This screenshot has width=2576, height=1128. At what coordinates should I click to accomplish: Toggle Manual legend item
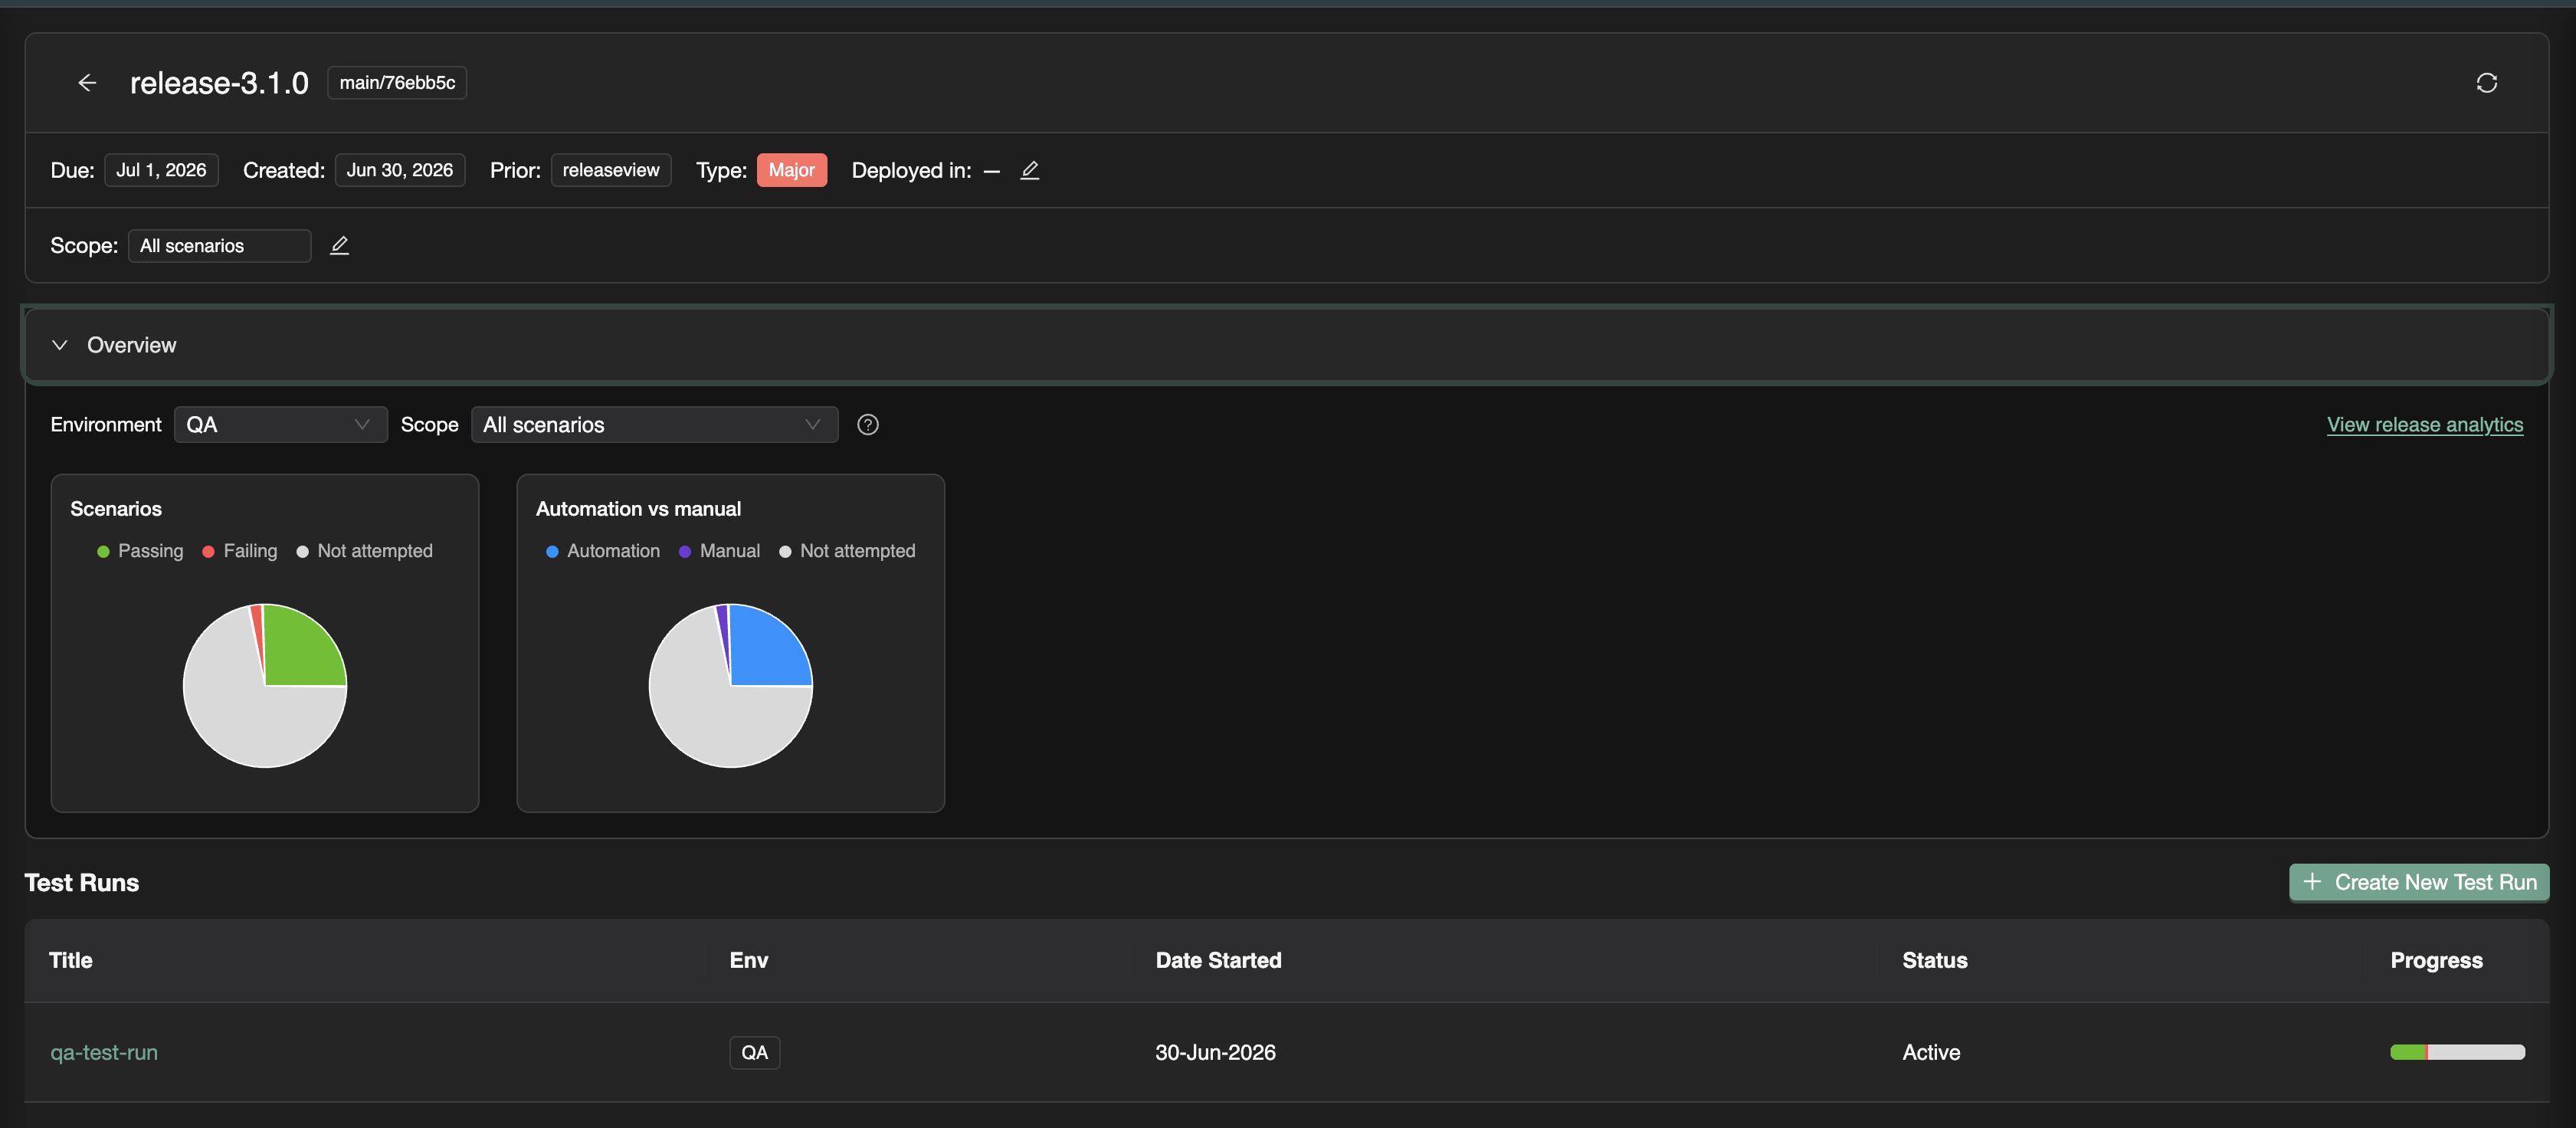pos(719,551)
